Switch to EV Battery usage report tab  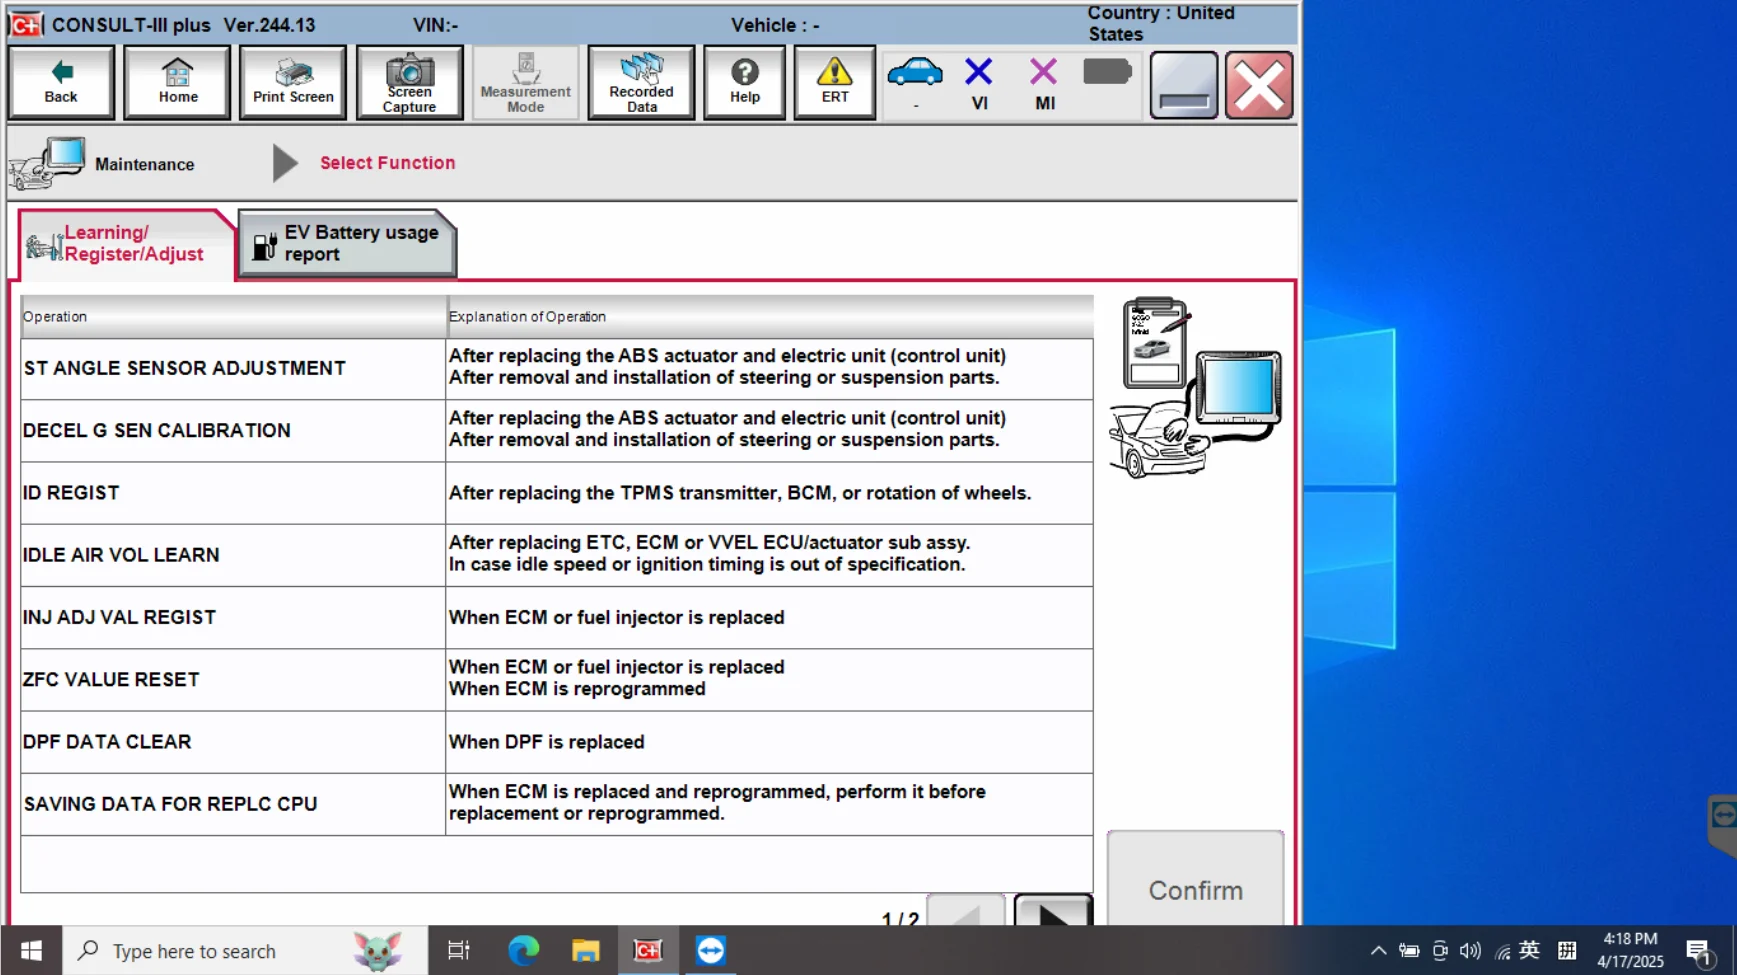point(347,244)
